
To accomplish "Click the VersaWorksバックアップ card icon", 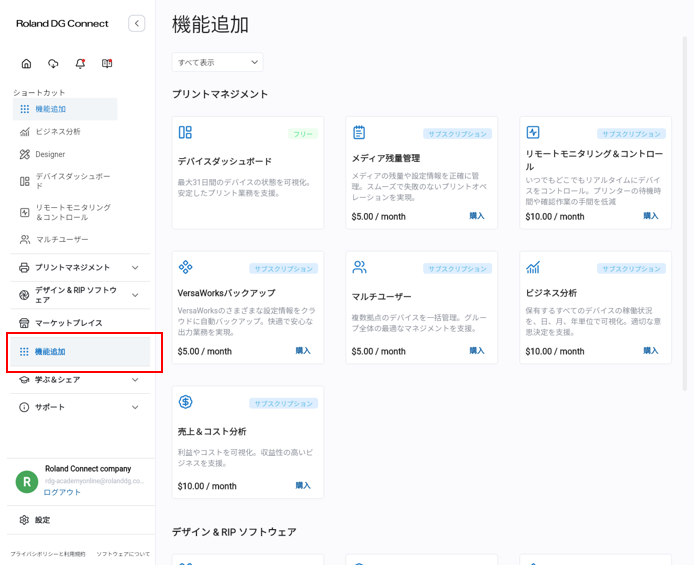I will (x=185, y=267).
